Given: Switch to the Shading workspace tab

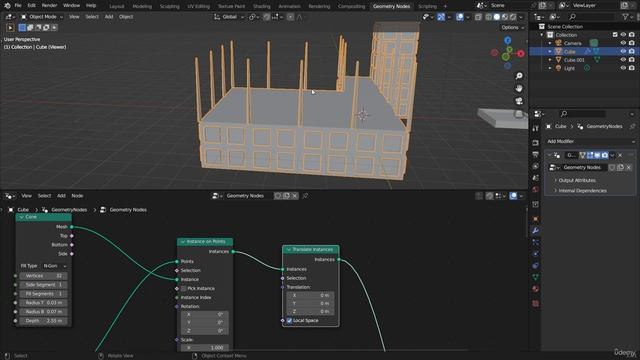Looking at the screenshot, I should point(262,6).
